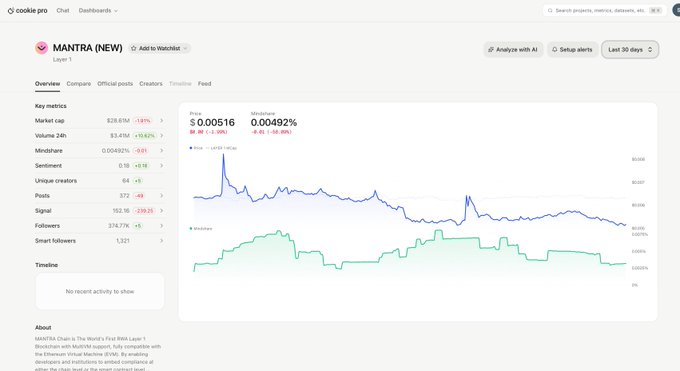680x371 pixels.
Task: Open the watchlist dropdown chevron
Action: (185, 48)
